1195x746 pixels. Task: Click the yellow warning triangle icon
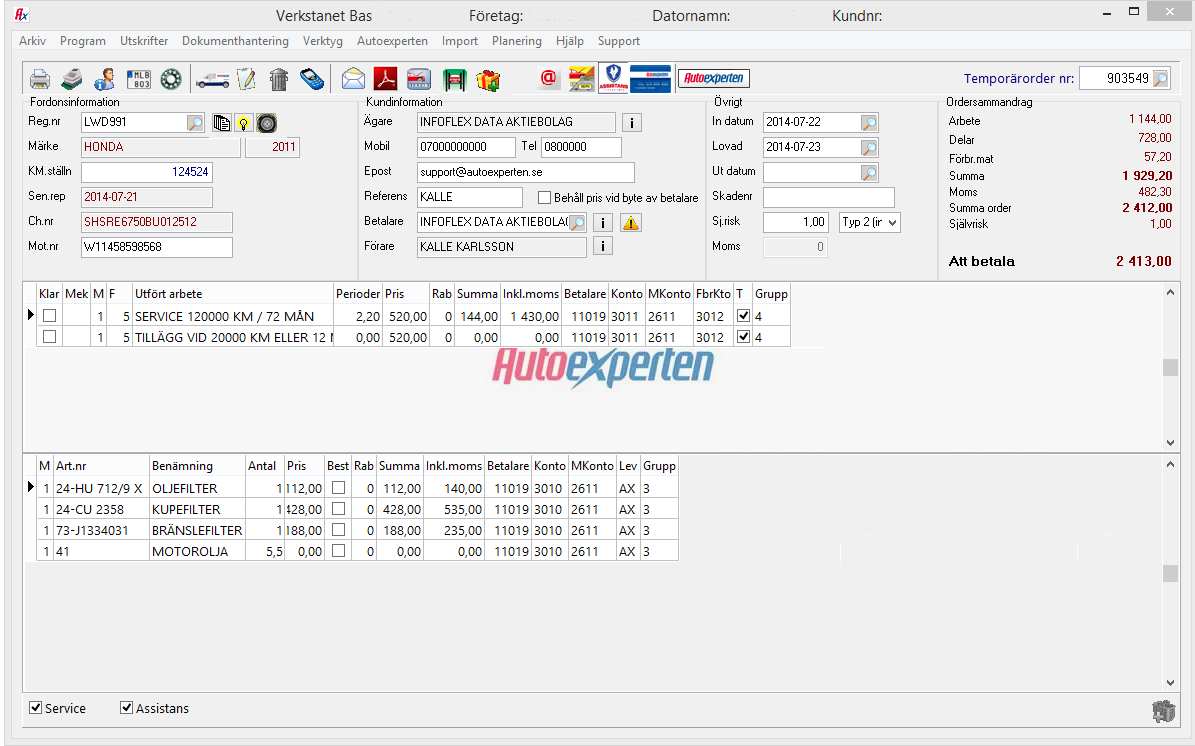point(631,223)
